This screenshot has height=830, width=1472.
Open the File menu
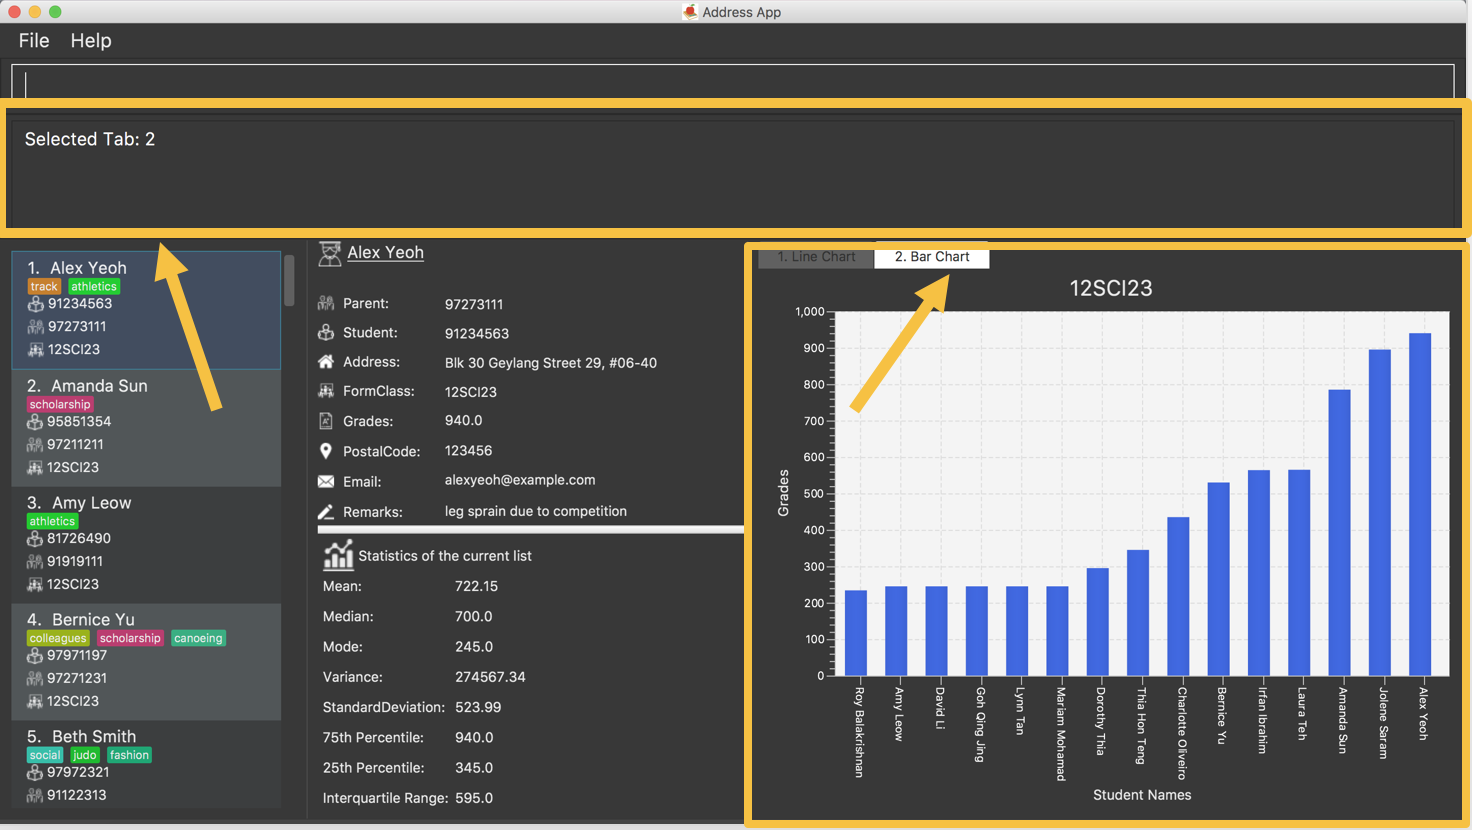34,41
